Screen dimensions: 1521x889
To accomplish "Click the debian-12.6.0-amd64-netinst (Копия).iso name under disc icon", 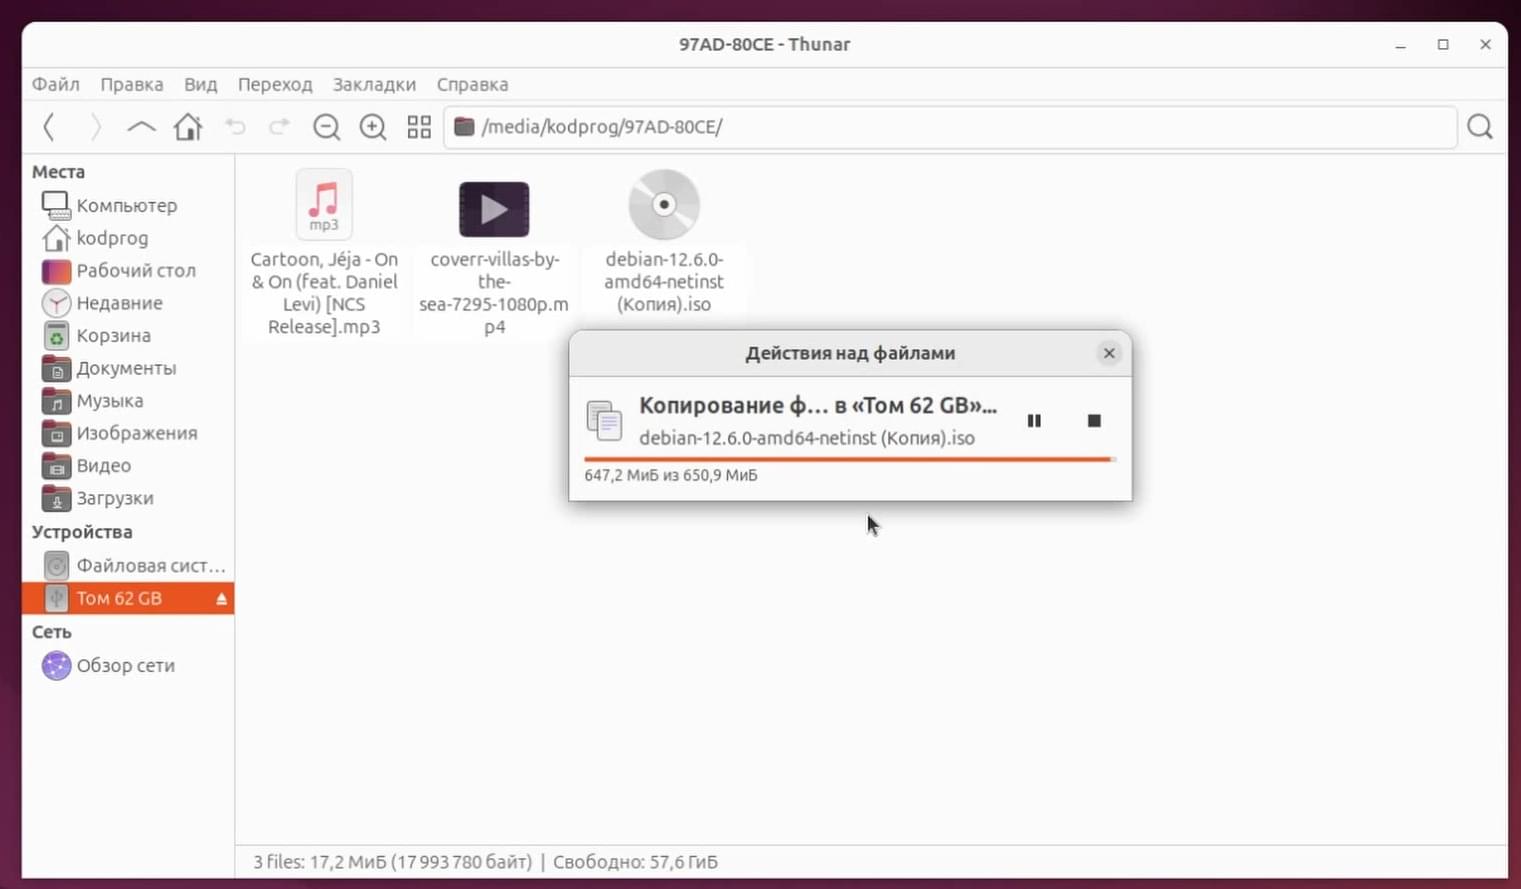I will tap(664, 282).
